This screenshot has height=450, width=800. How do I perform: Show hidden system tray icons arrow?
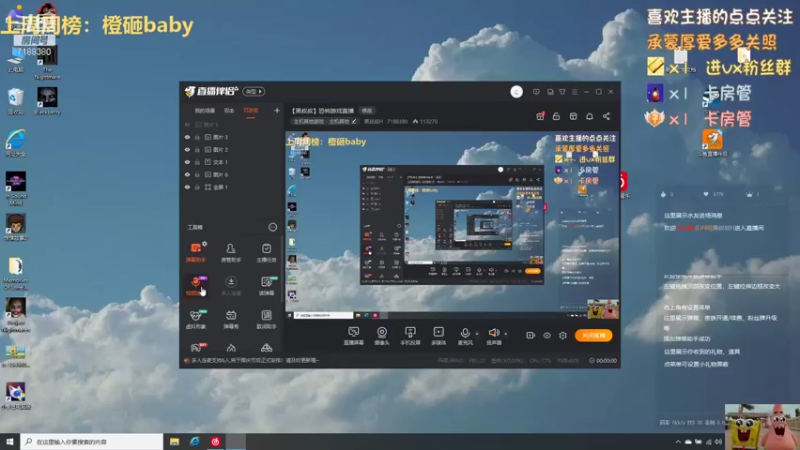[x=678, y=442]
